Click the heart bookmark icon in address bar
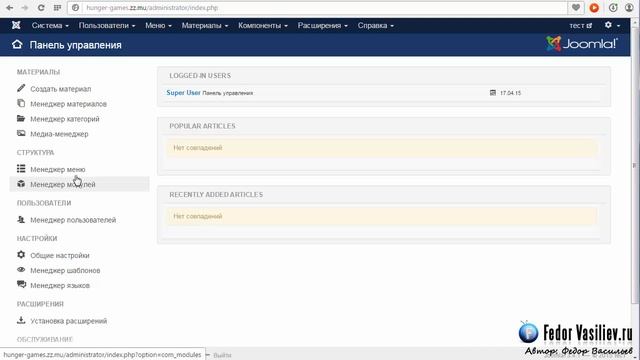 (x=576, y=7)
